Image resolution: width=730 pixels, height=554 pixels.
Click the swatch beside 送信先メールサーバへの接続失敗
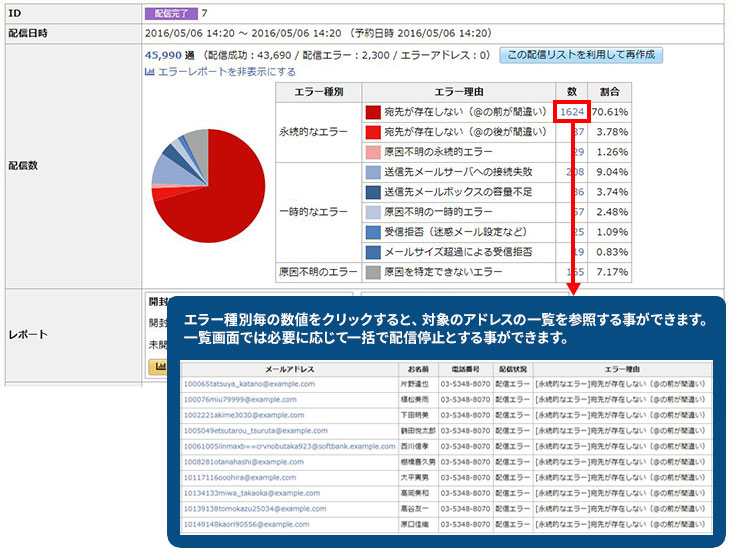pyautogui.click(x=373, y=172)
